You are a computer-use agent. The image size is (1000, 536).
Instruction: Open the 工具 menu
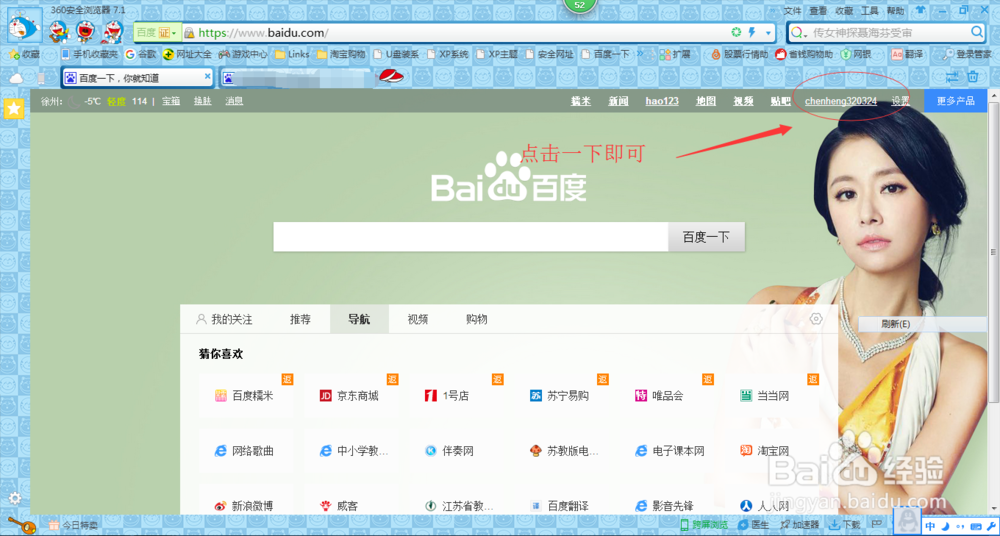tap(870, 11)
